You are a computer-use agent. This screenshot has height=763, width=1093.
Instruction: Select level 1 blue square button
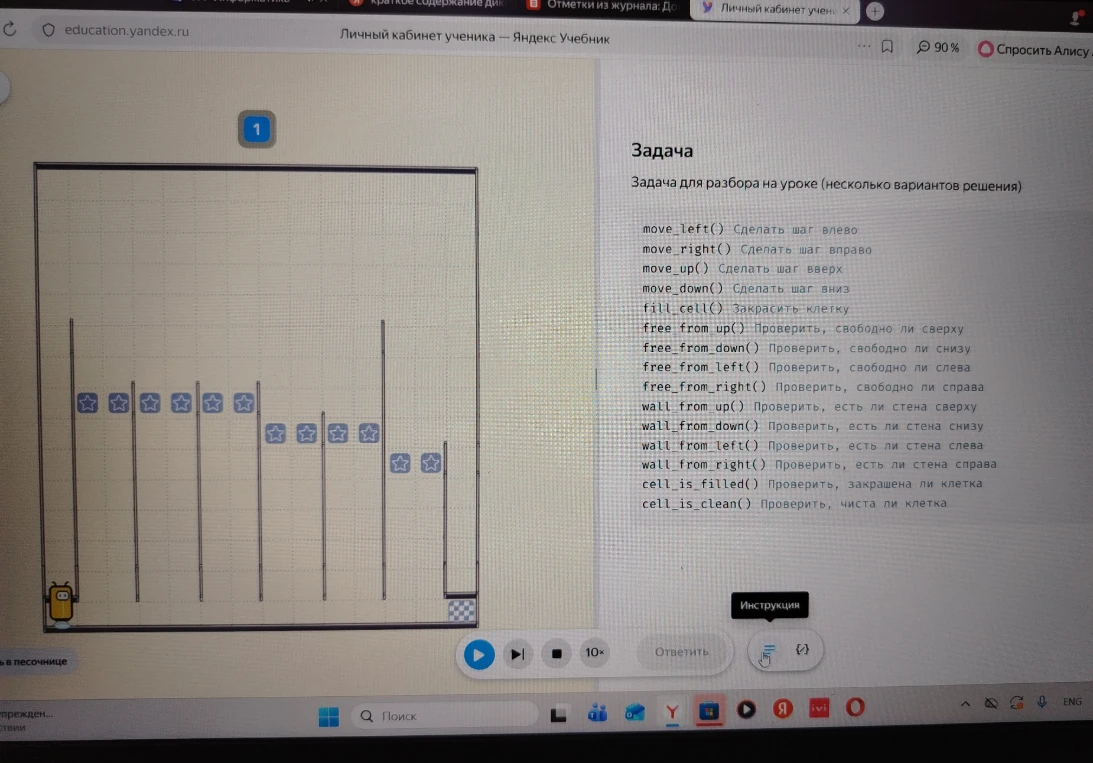pos(257,129)
